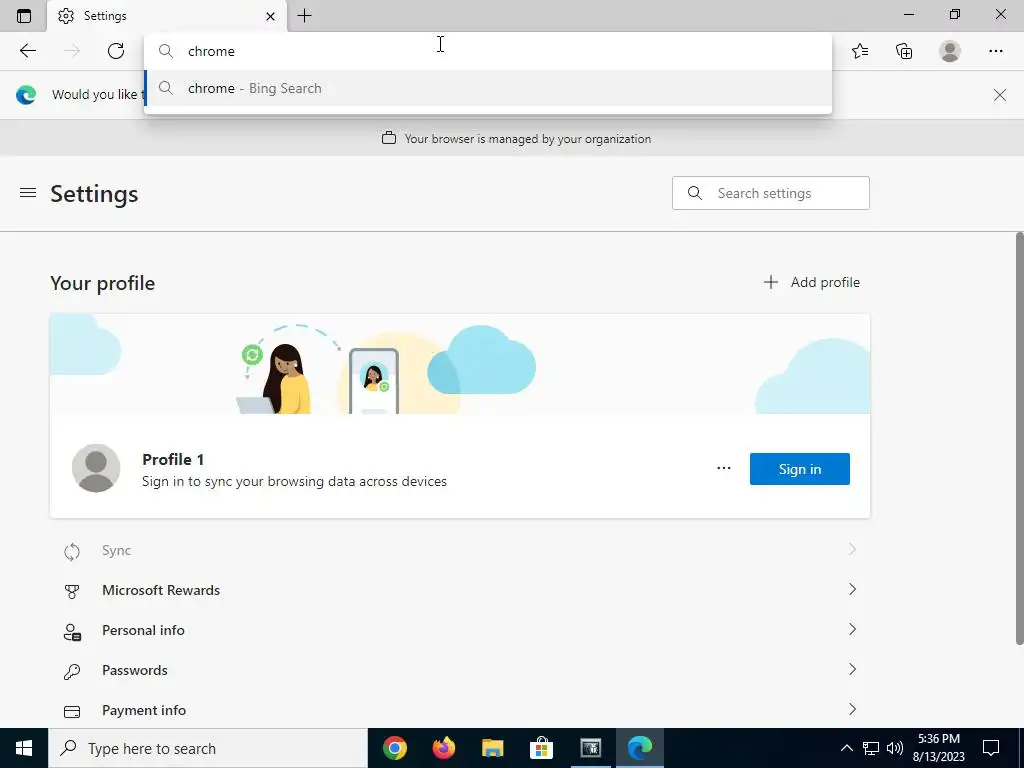Expand the Personal info chevron arrow

tap(852, 630)
